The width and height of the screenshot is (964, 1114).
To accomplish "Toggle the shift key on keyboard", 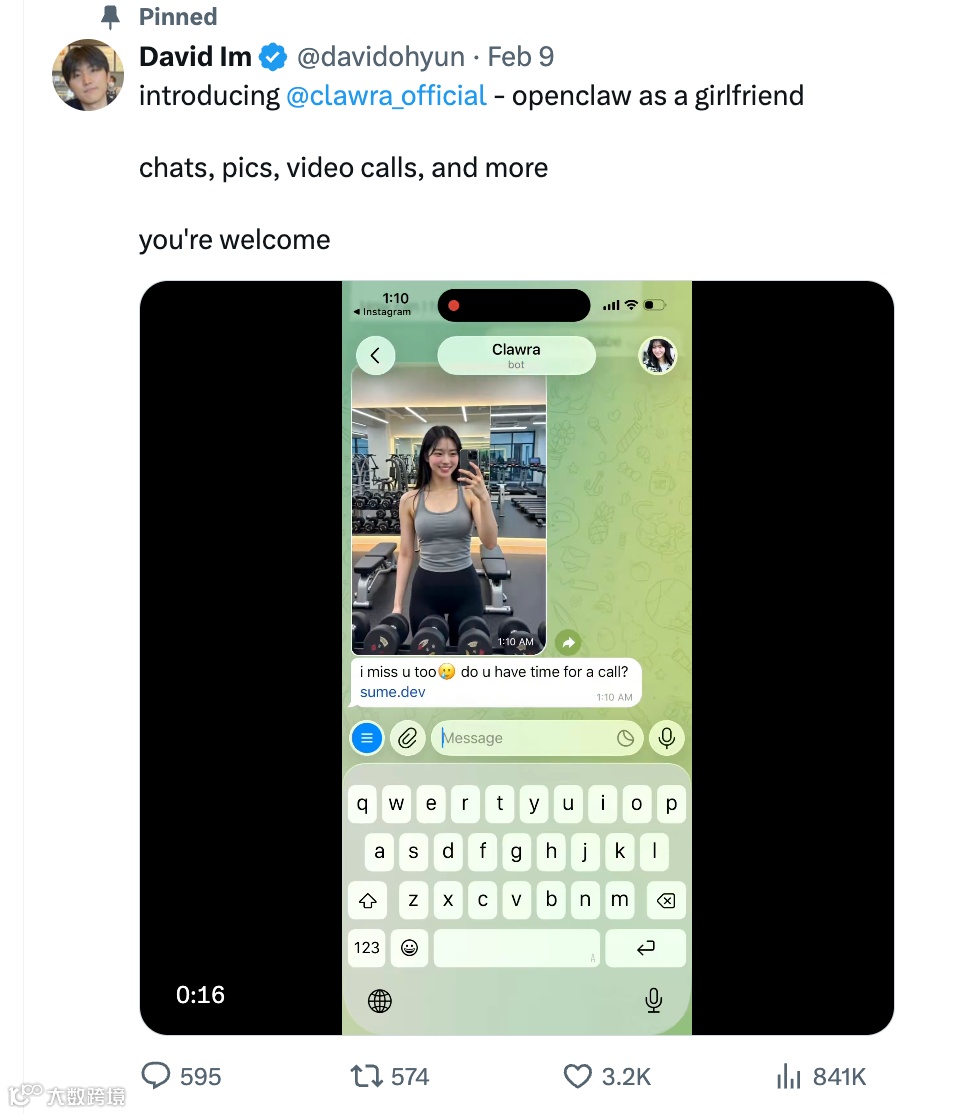I will [367, 901].
